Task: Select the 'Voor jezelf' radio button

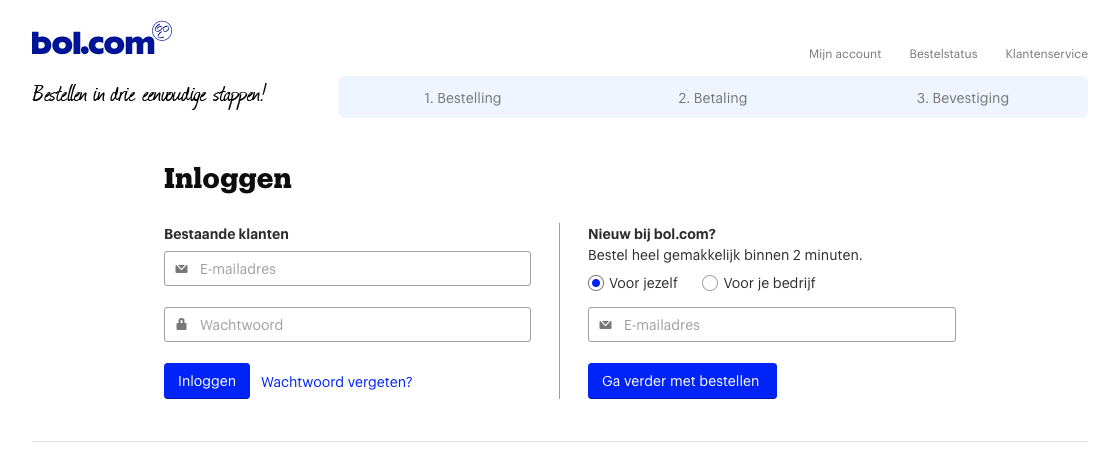Action: 597,283
